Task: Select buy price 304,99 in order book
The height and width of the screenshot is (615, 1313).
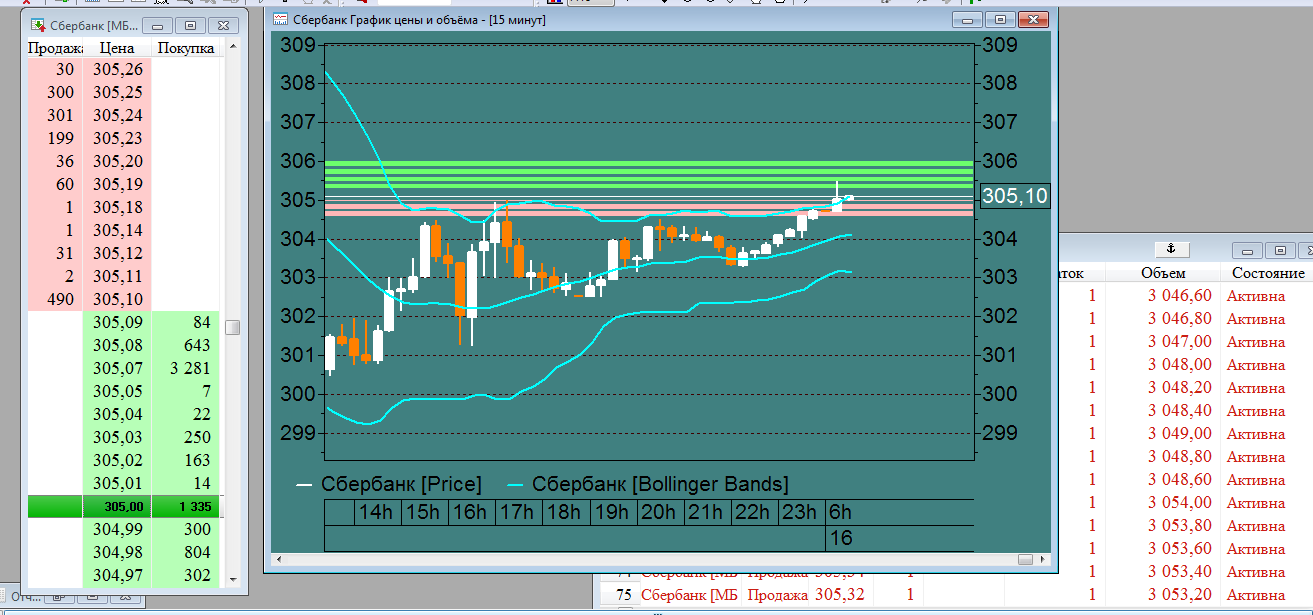Action: click(x=118, y=529)
